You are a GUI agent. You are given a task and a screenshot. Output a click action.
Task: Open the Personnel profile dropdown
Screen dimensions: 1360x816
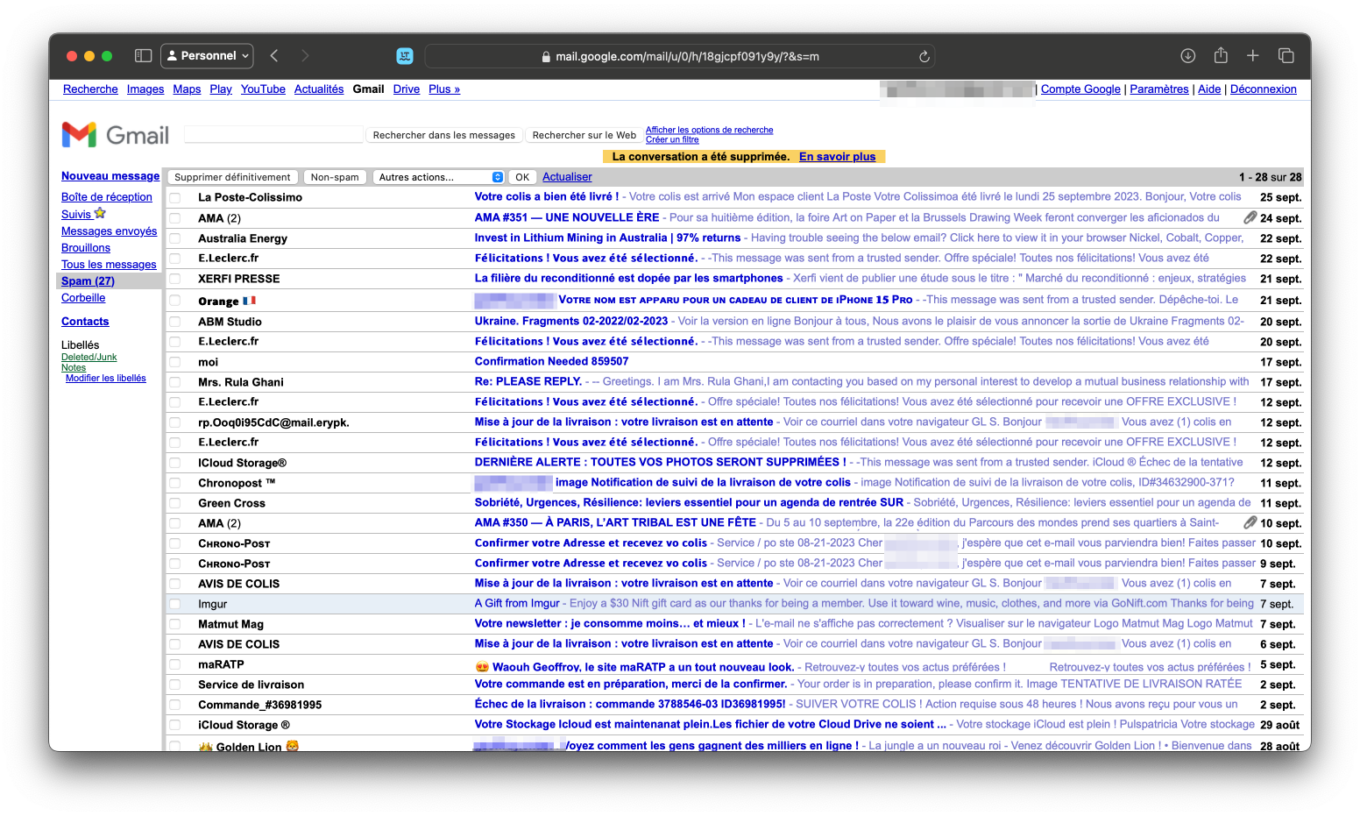tap(207, 56)
